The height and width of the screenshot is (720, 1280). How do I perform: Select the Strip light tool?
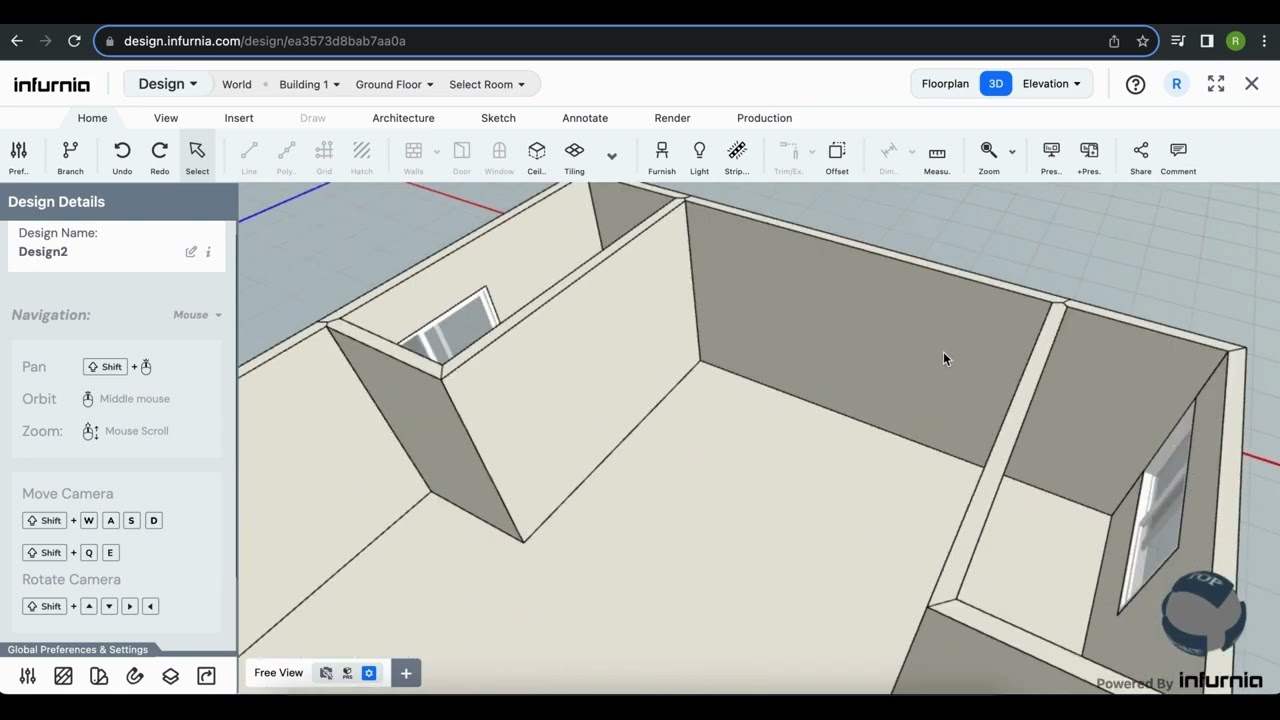click(x=737, y=157)
